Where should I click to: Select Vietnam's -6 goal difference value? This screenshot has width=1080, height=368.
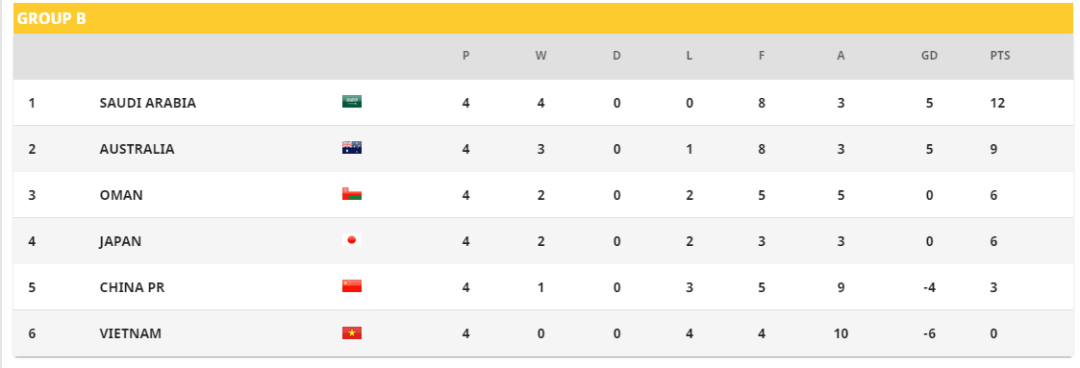(x=929, y=334)
